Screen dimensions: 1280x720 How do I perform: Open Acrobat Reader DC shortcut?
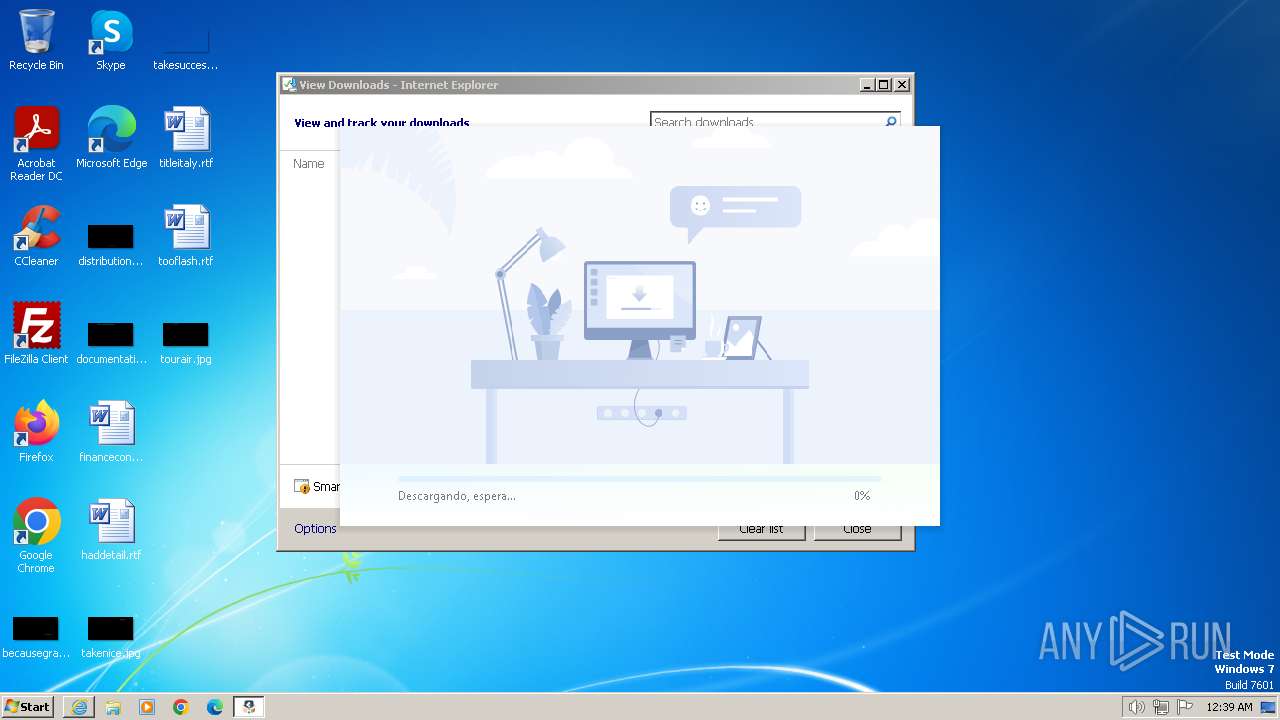point(36,144)
